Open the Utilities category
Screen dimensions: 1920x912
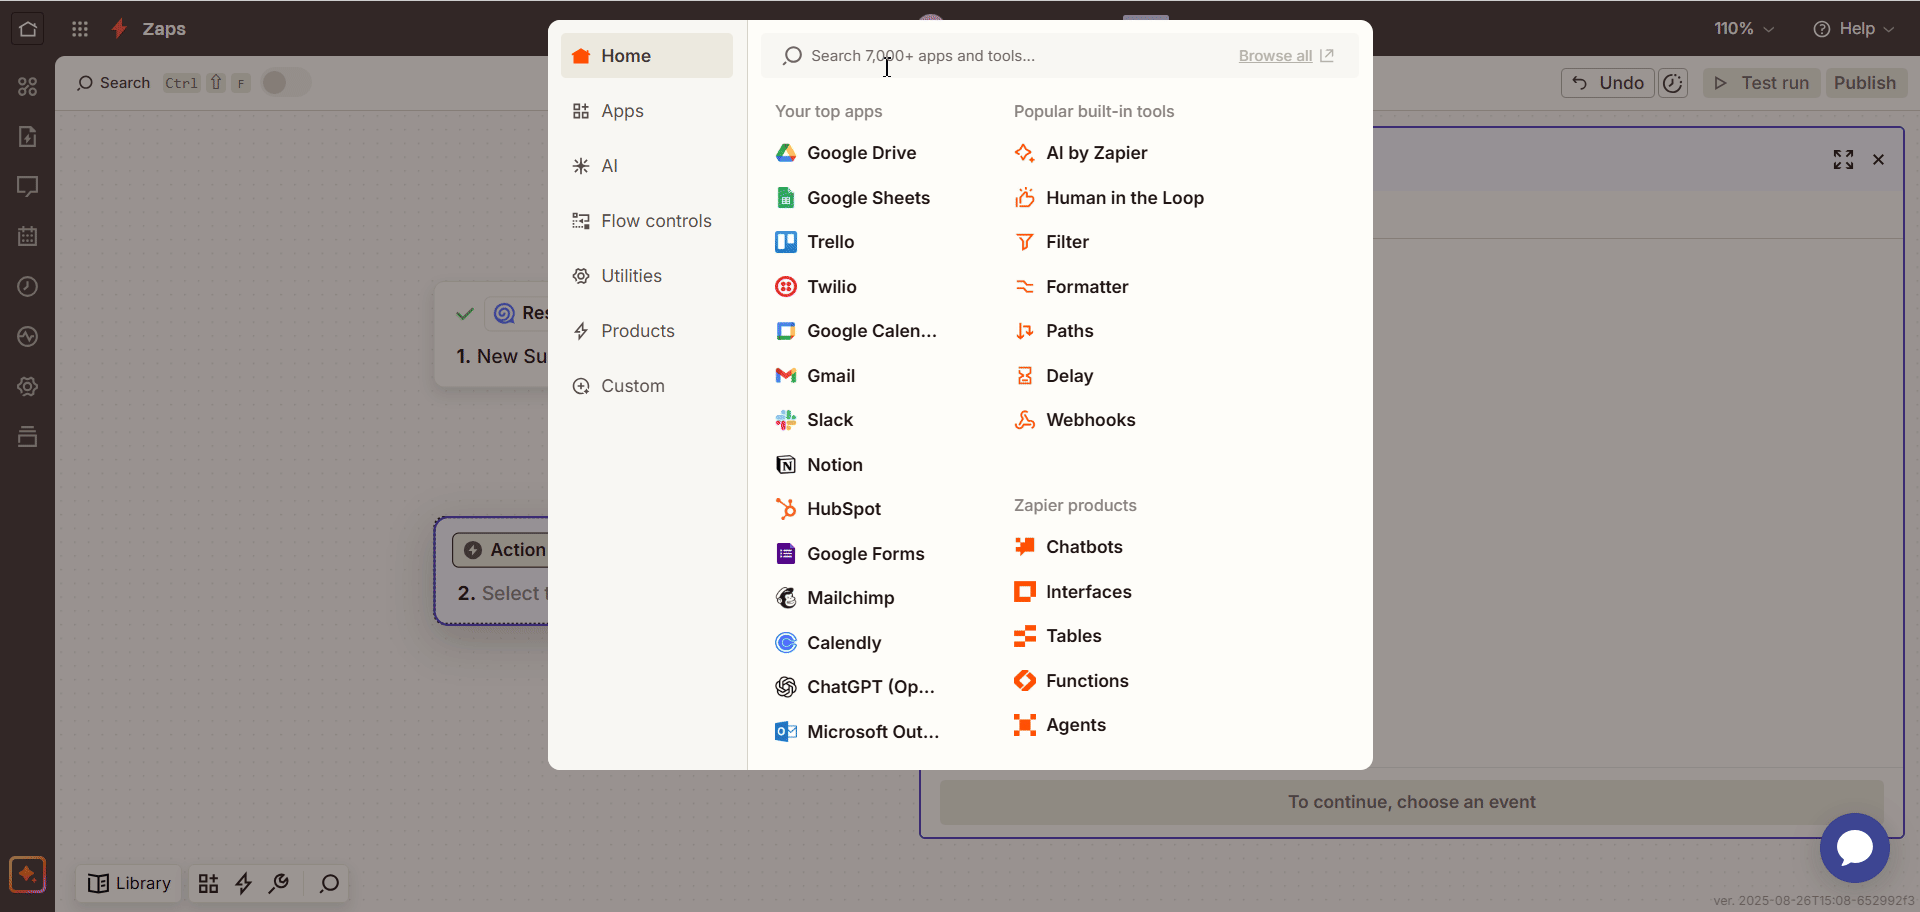[646, 276]
